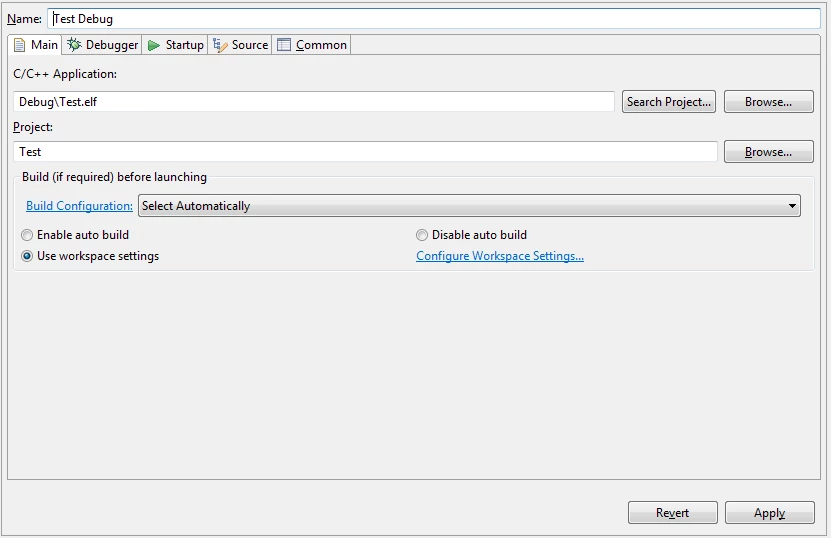The width and height of the screenshot is (831, 538).
Task: Switch to the Debugger tab
Action: click(x=102, y=45)
